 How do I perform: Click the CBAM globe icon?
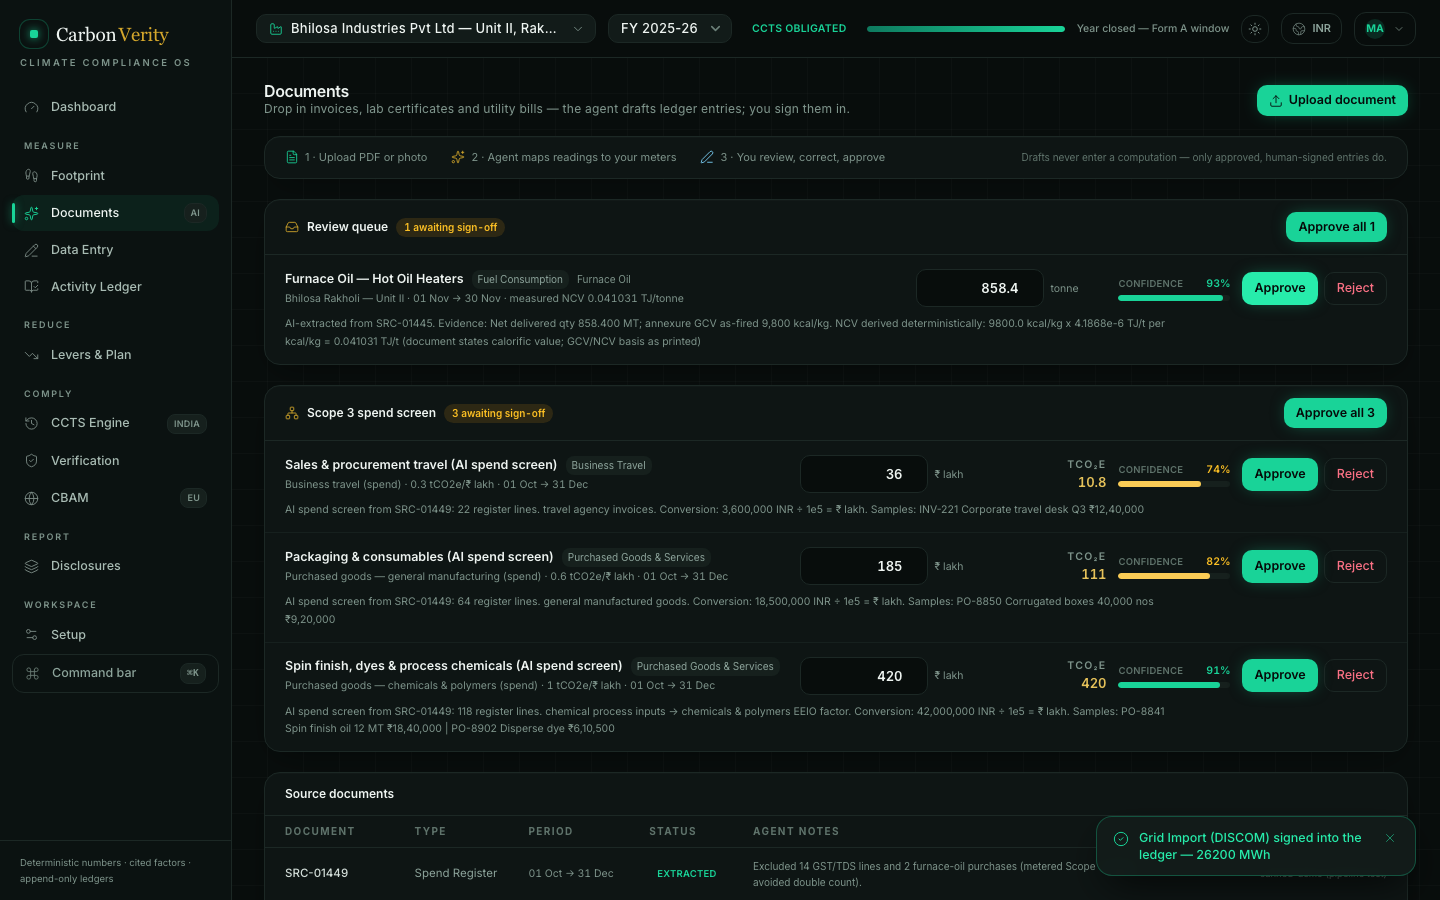tap(32, 498)
